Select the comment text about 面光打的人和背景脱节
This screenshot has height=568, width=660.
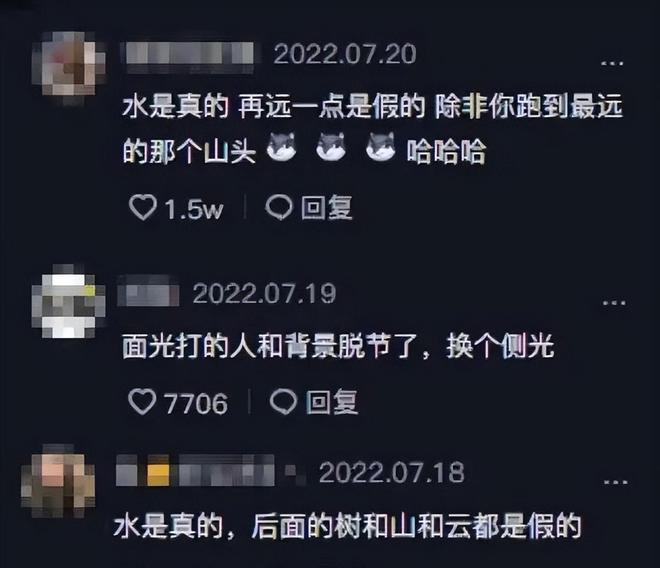pyautogui.click(x=338, y=346)
